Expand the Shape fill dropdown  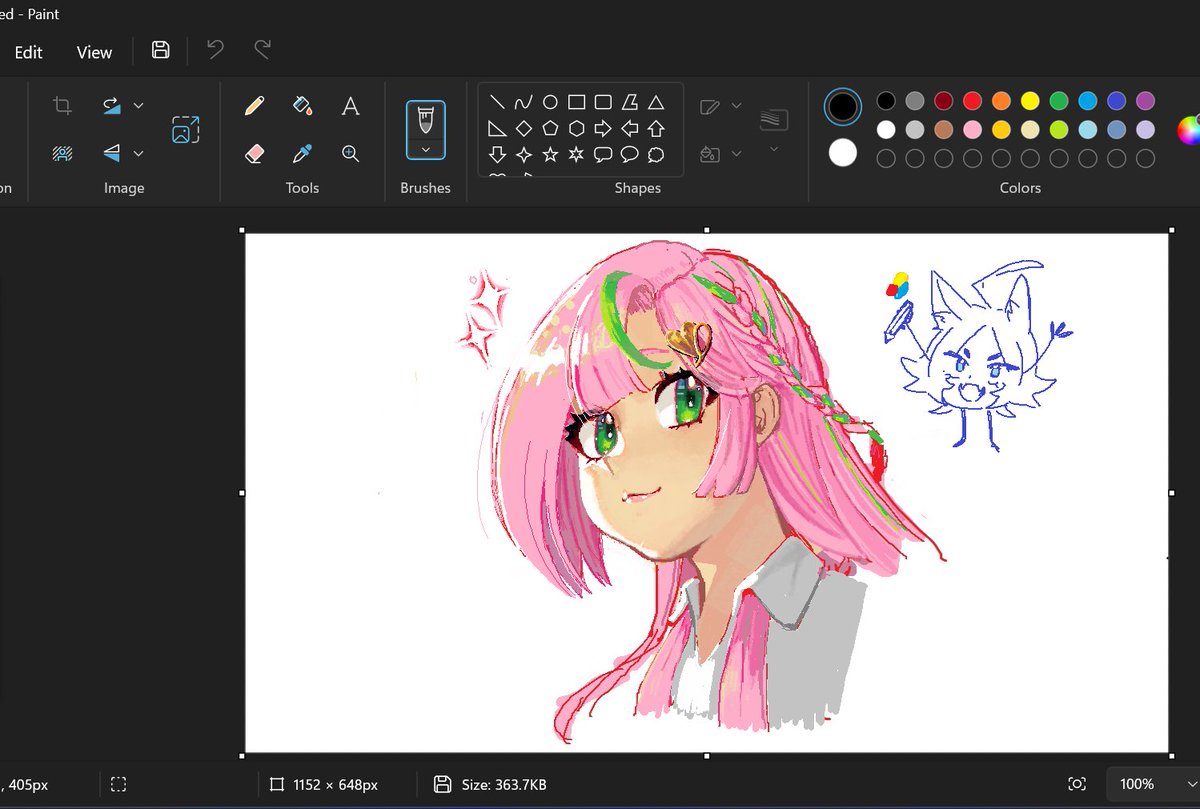point(737,153)
